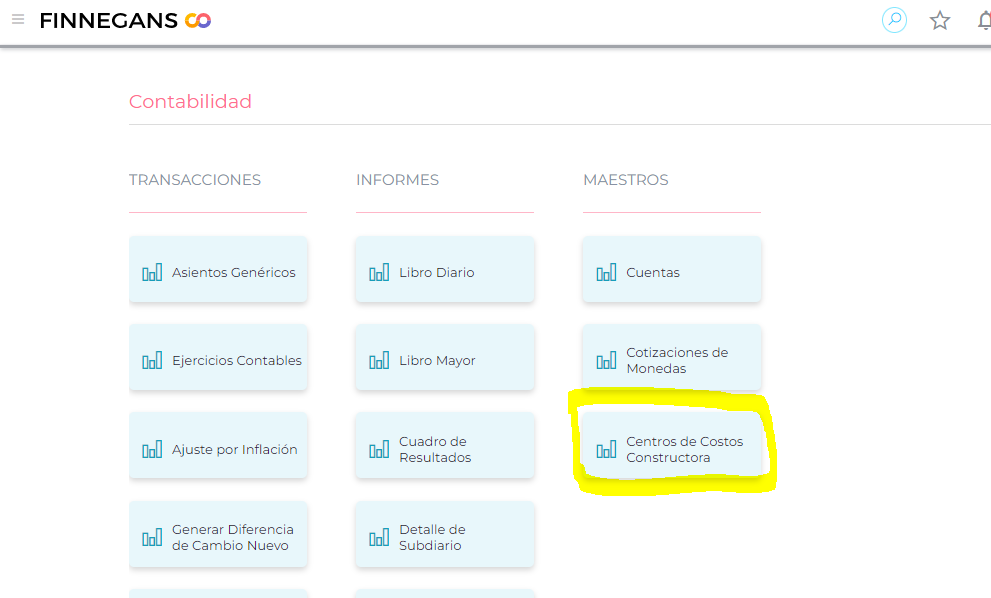Open Detalle de Subdiario report
The width and height of the screenshot is (991, 598).
point(444,537)
